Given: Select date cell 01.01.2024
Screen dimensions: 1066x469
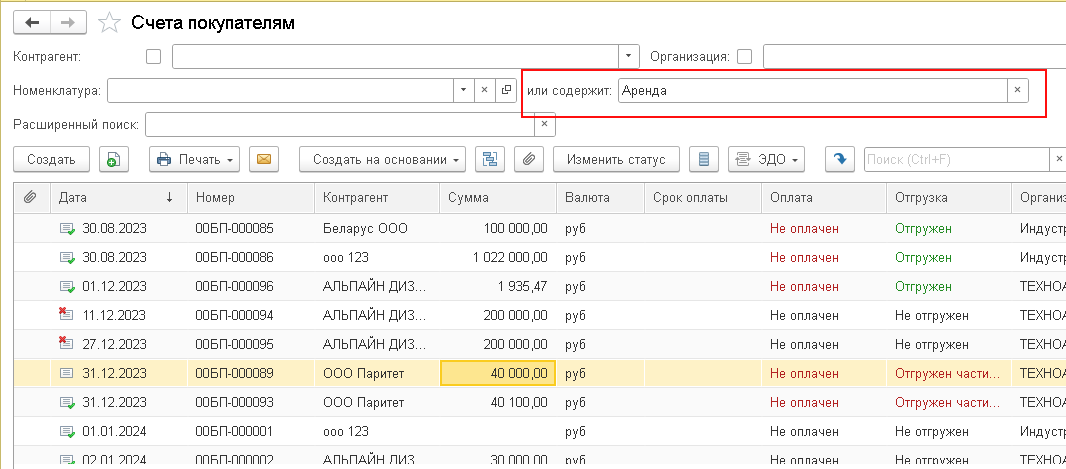Looking at the screenshot, I should [x=114, y=431].
